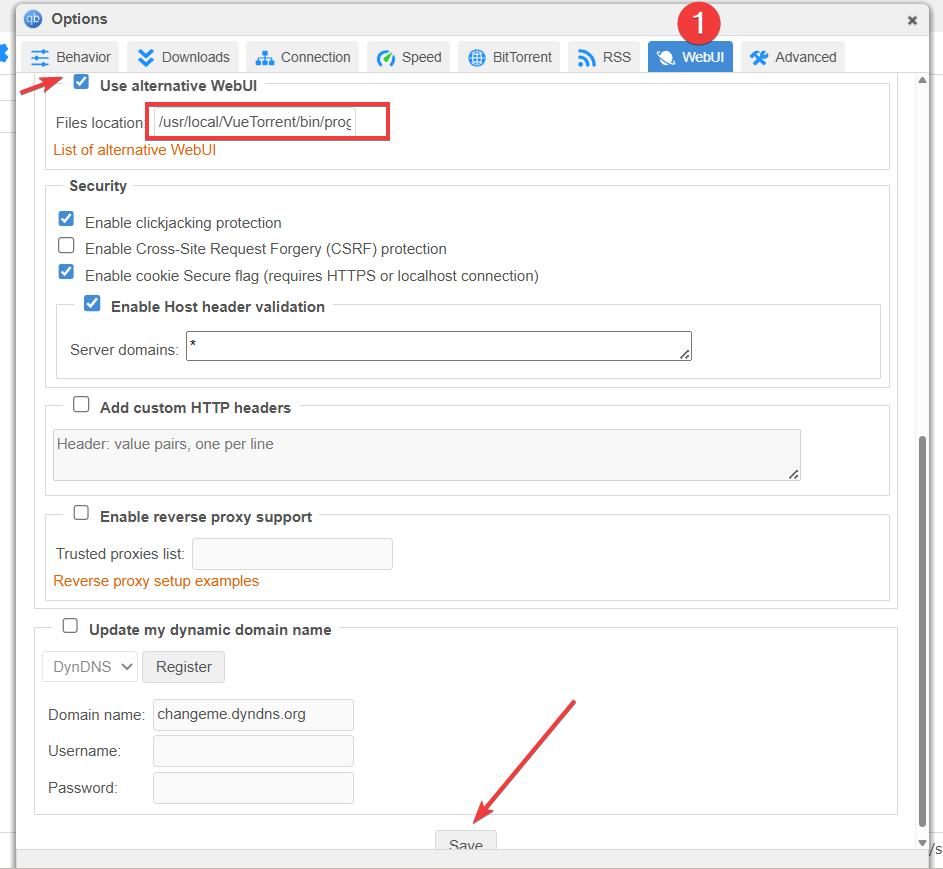Click the Register button
943x869 pixels.
point(184,666)
